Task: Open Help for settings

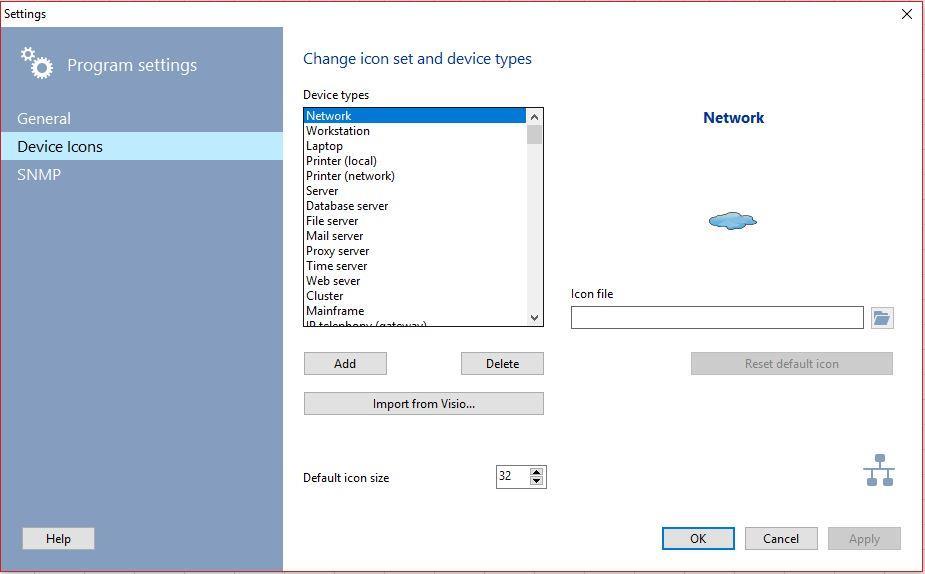Action: (58, 539)
